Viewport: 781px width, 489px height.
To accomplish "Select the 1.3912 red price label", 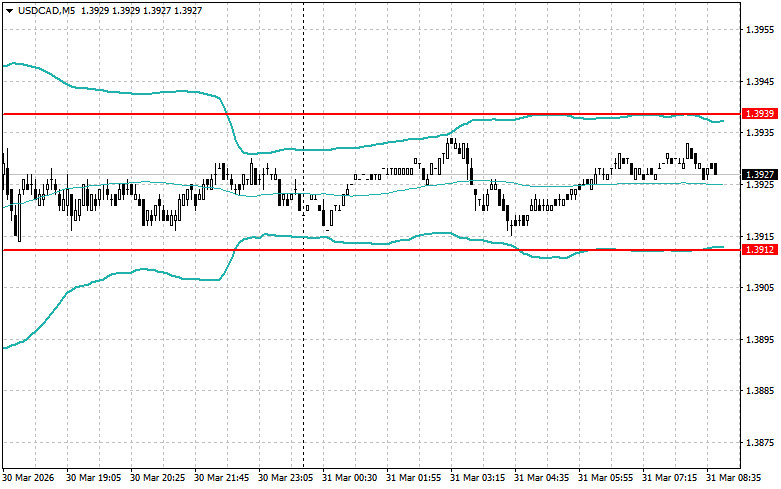I will tap(760, 249).
